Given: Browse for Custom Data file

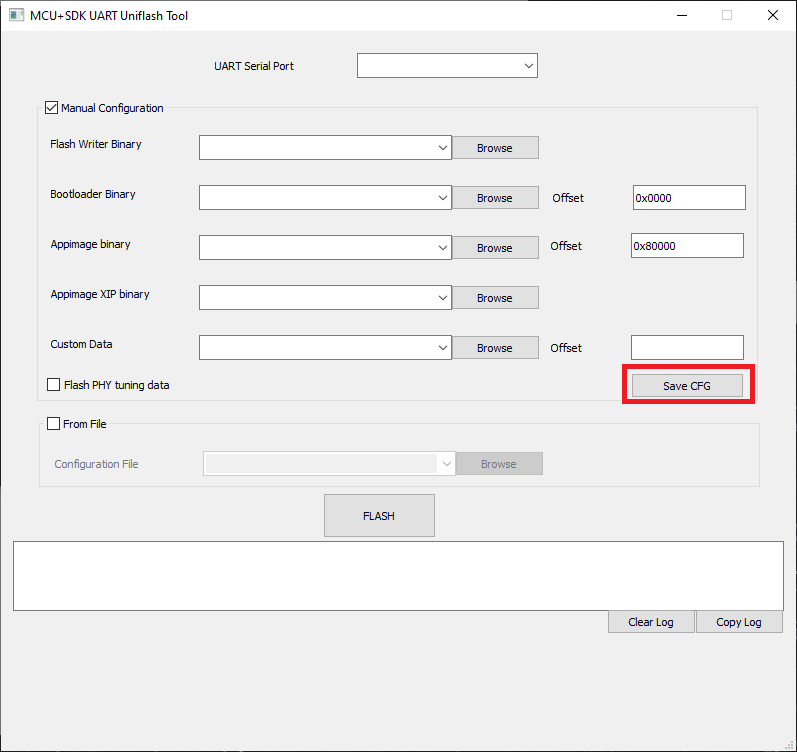Looking at the screenshot, I should click(494, 348).
